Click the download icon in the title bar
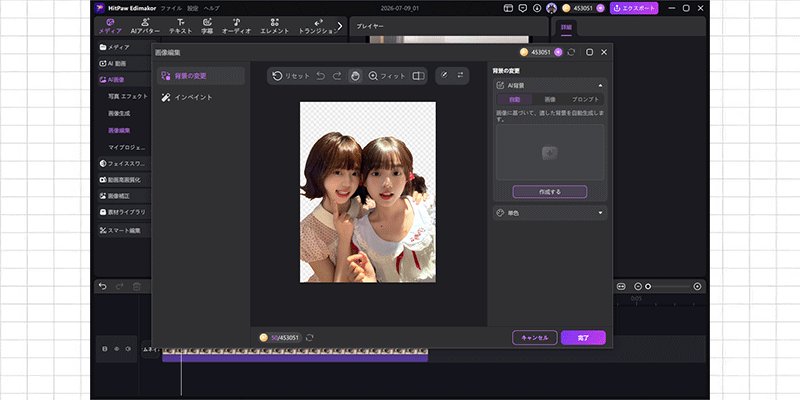This screenshot has height=400, width=800. click(537, 8)
